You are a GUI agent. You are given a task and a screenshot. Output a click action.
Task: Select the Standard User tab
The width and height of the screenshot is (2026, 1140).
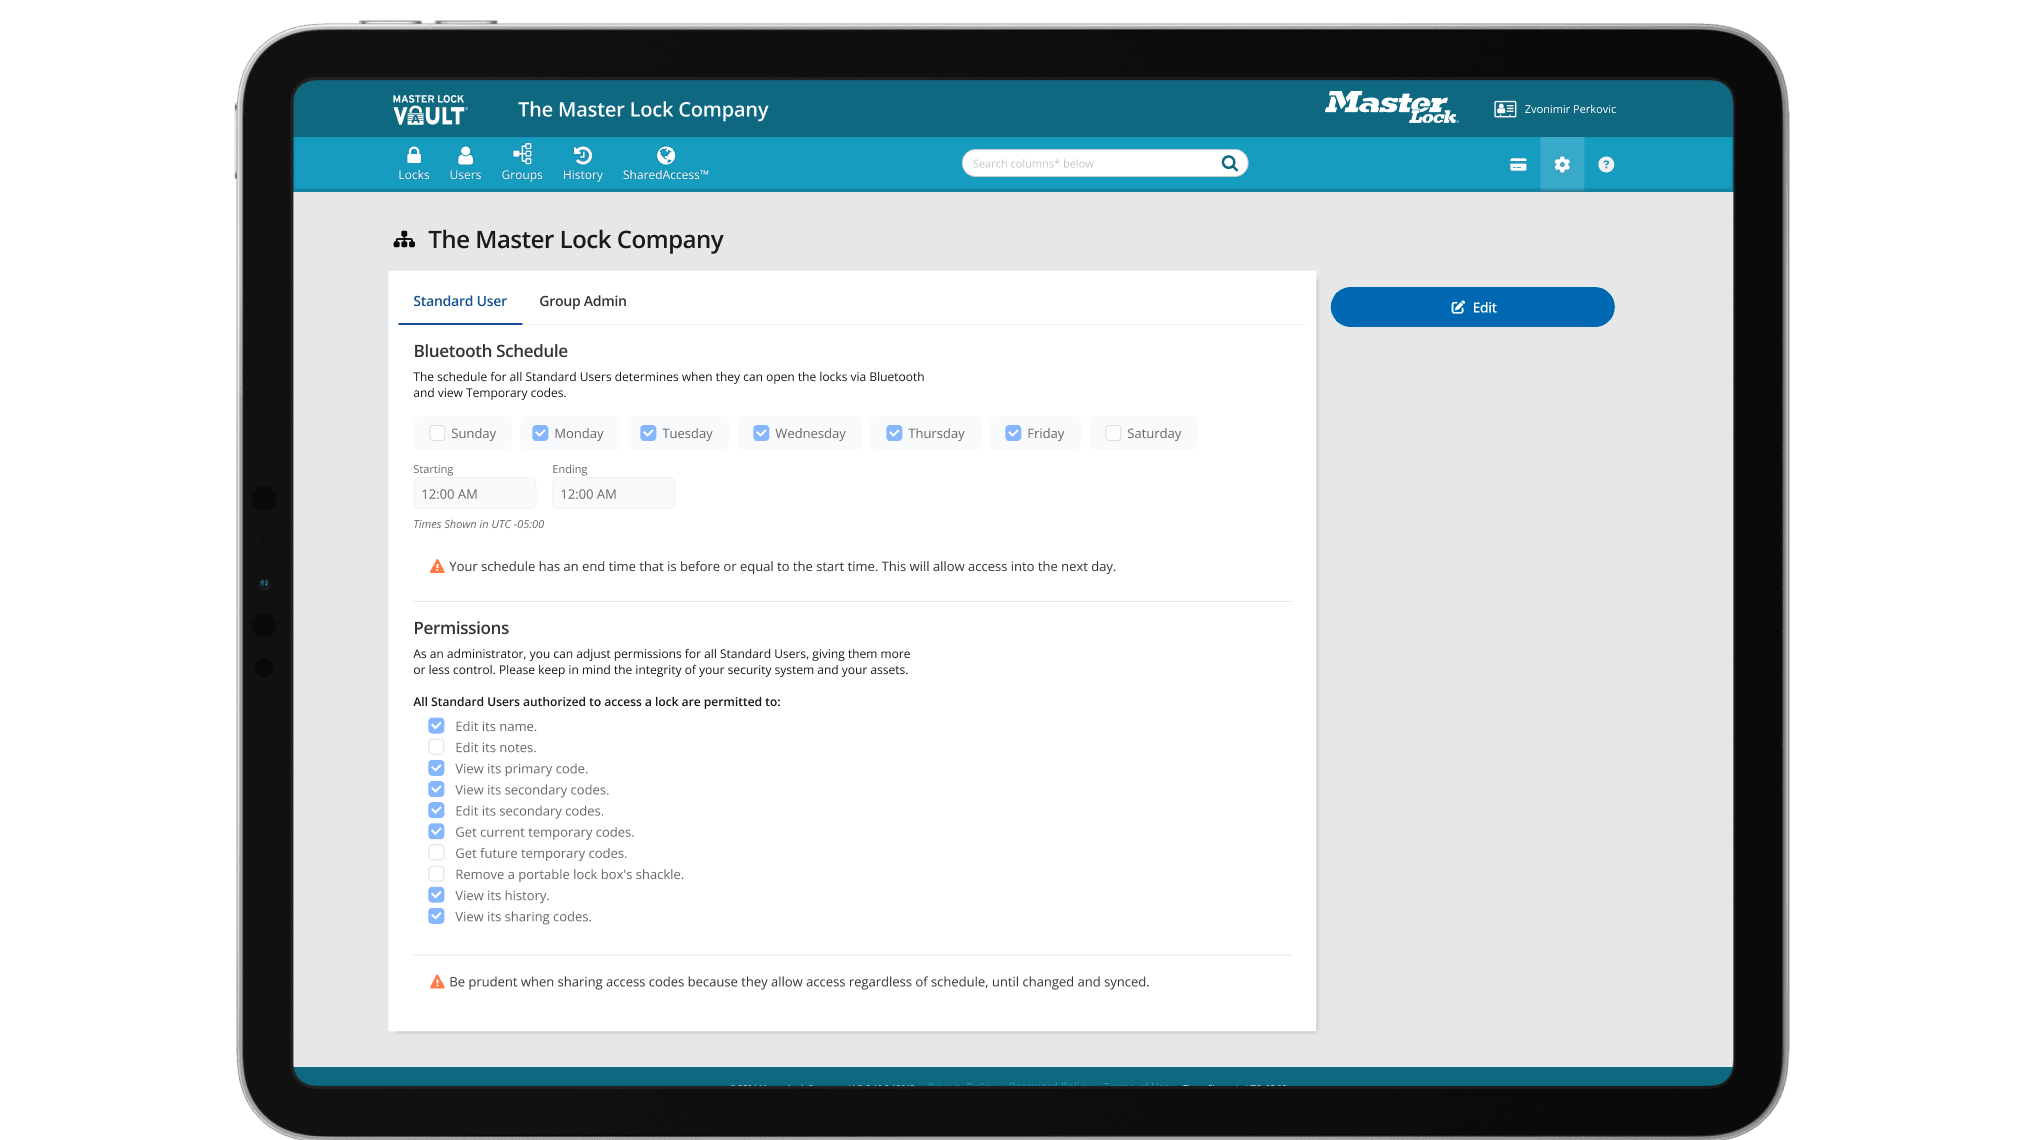point(460,301)
